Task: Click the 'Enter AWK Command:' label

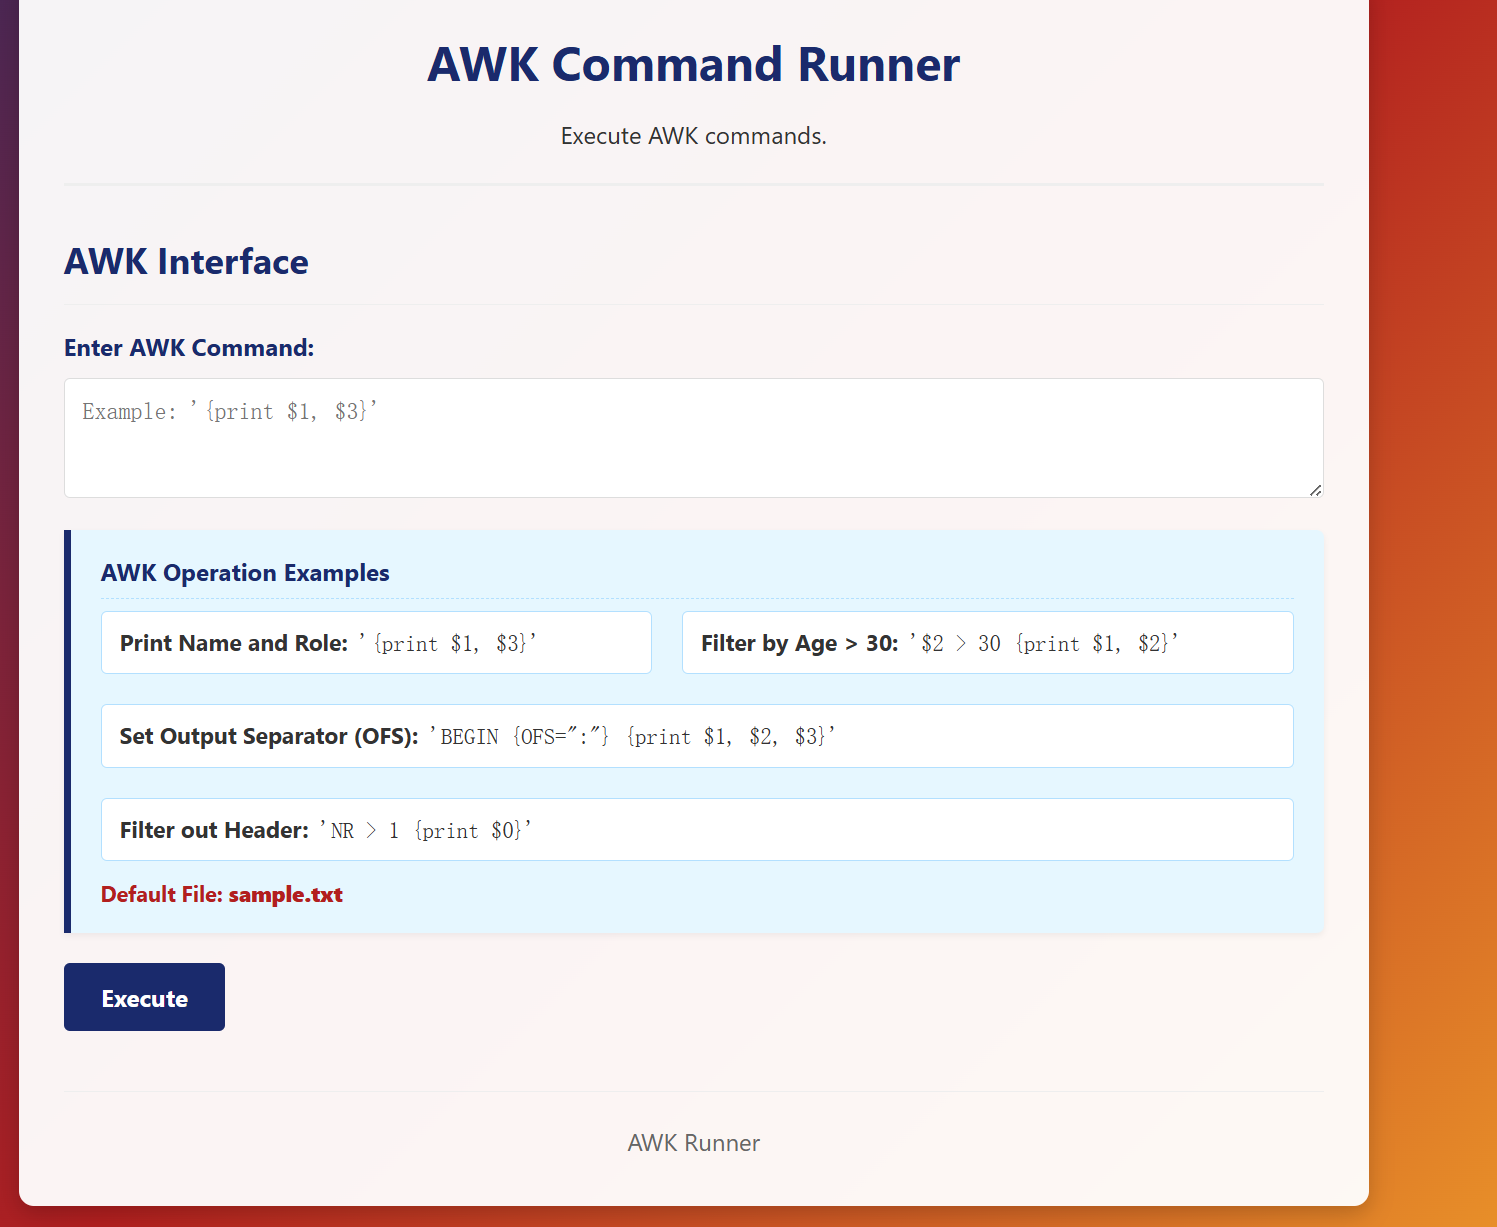Action: pos(189,348)
